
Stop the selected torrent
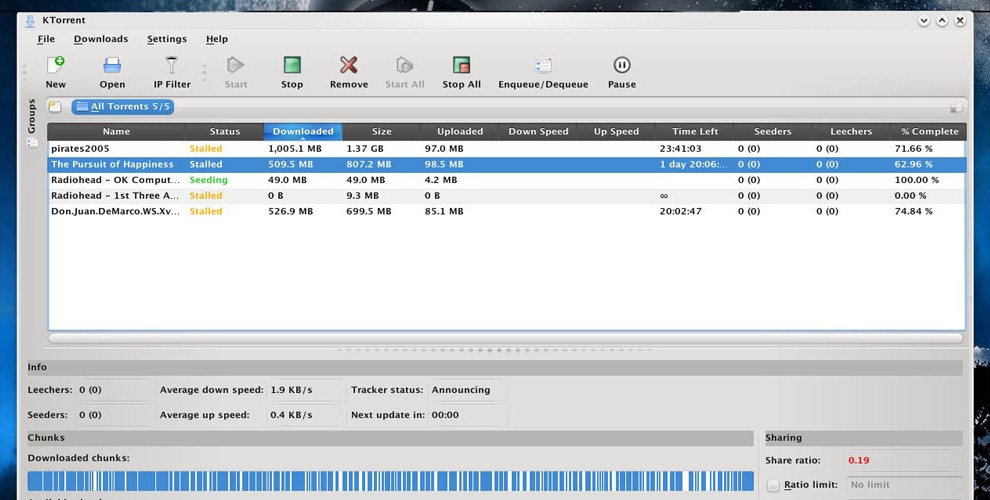[x=292, y=66]
